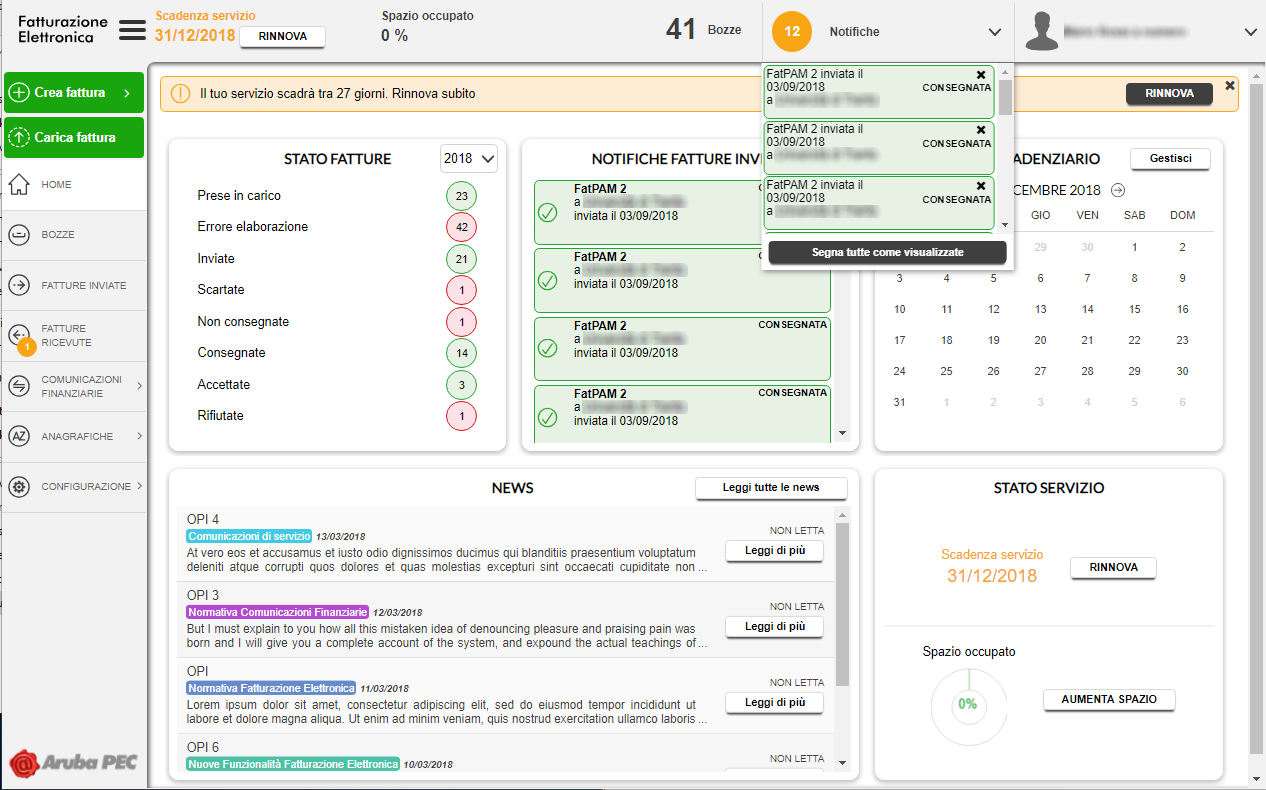This screenshot has height=790, width=1266.
Task: Click the Configurazione gear icon
Action: tap(19, 487)
